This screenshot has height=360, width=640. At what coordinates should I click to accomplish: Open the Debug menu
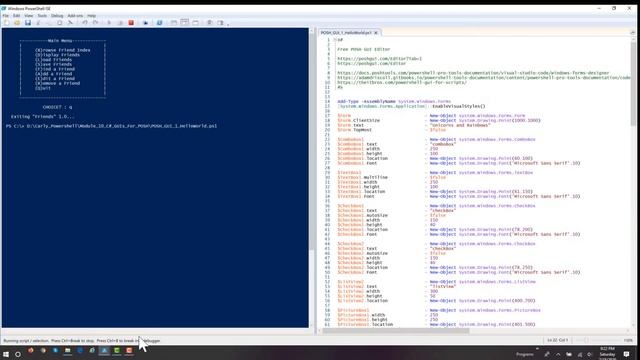coord(57,16)
